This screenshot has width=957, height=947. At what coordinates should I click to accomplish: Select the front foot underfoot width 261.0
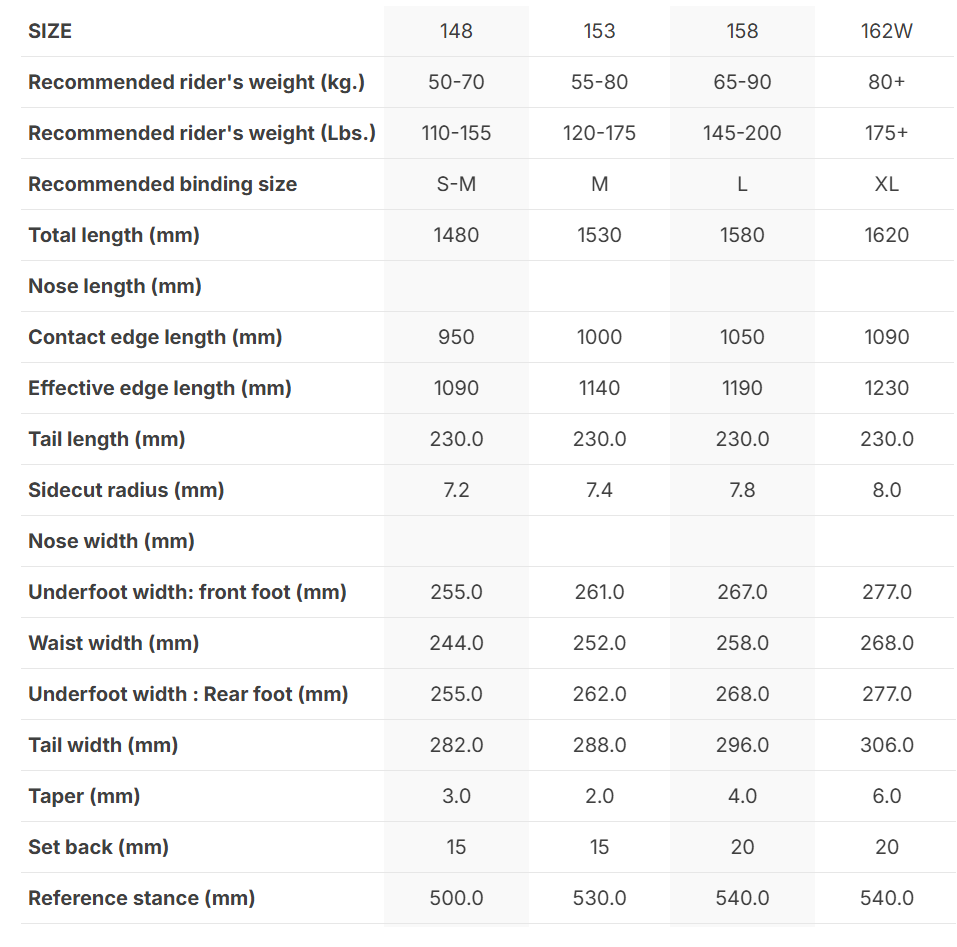pyautogui.click(x=599, y=592)
